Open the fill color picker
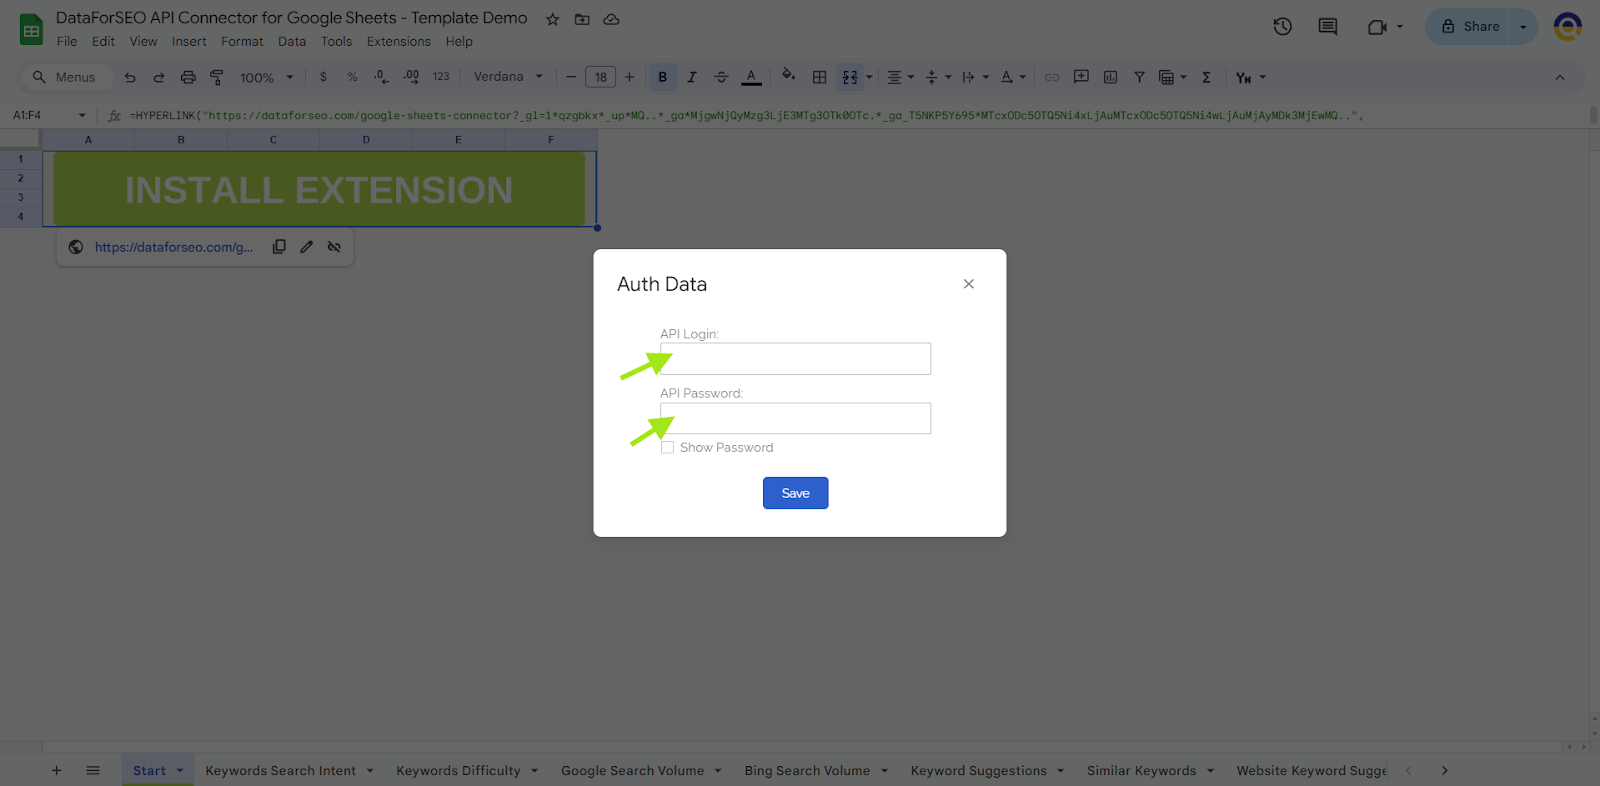1600x786 pixels. point(789,76)
